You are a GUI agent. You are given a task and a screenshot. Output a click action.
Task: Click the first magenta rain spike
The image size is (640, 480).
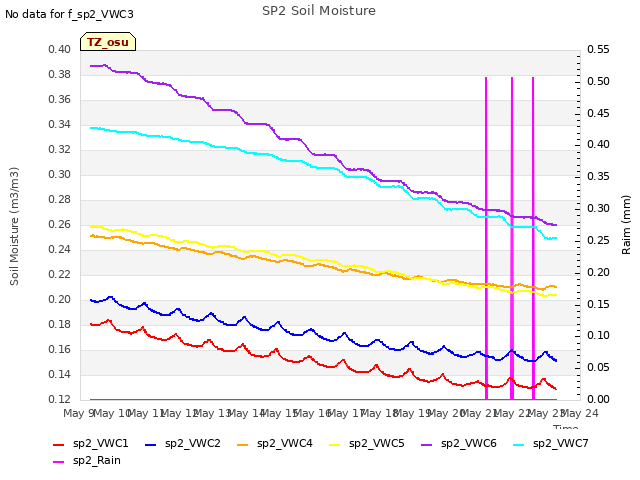point(486,238)
